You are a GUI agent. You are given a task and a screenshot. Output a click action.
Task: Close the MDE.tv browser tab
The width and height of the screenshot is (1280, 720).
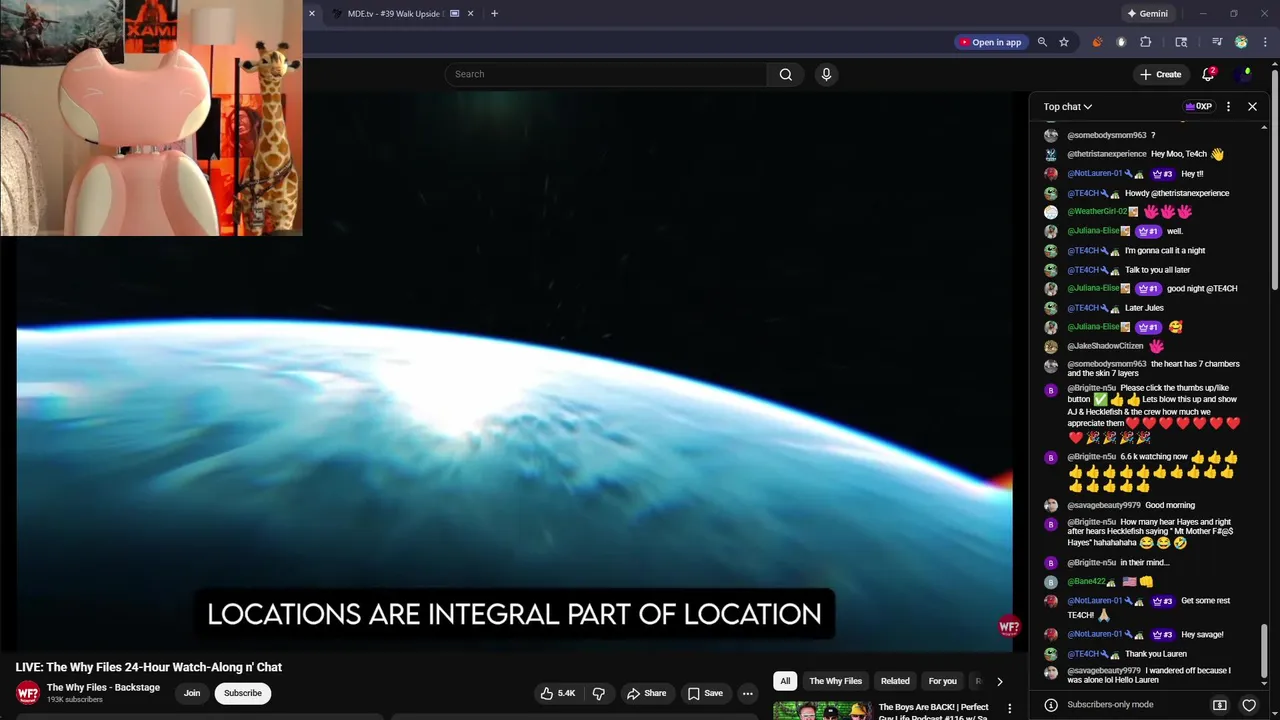pos(470,14)
